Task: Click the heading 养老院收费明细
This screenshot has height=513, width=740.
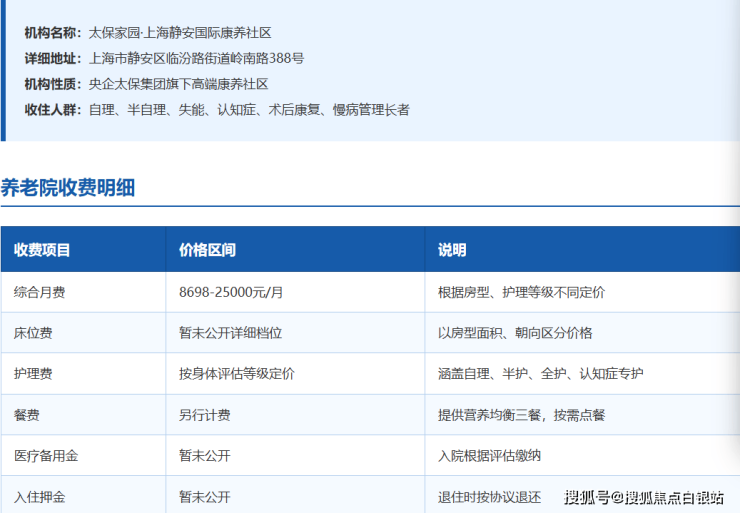Action: click(x=67, y=187)
